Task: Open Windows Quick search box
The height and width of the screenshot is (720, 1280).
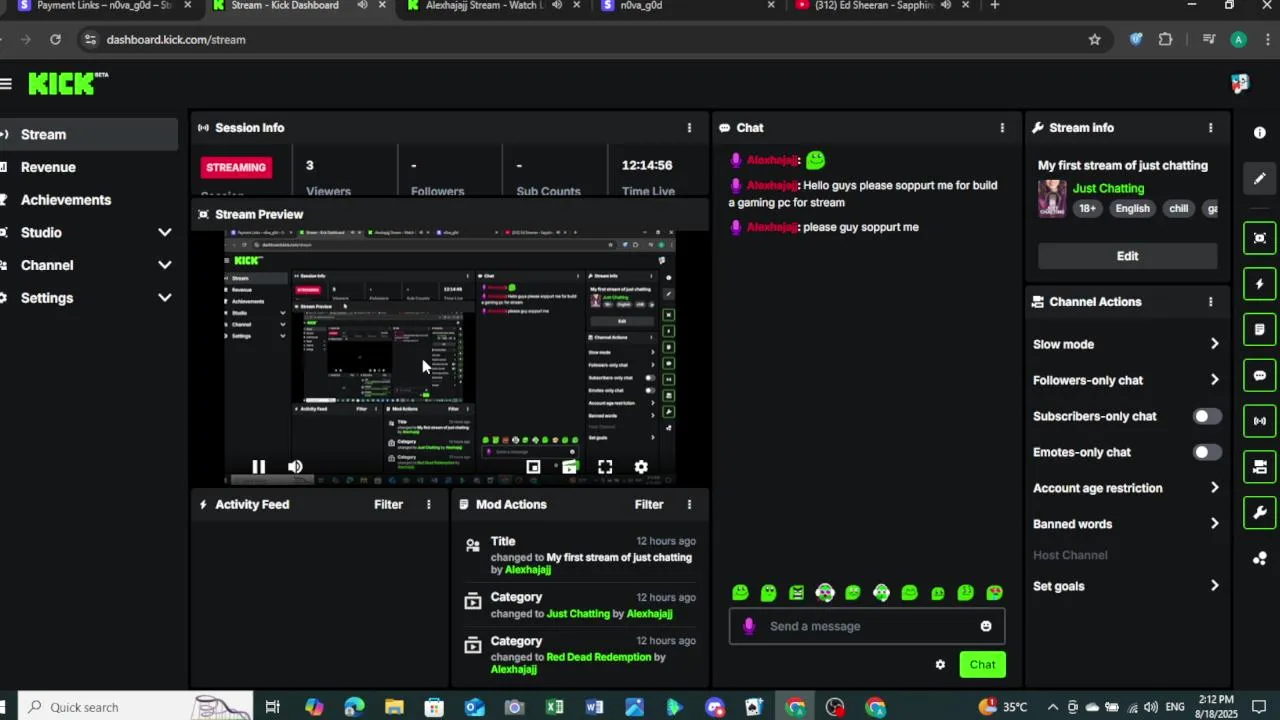Action: pyautogui.click(x=137, y=707)
